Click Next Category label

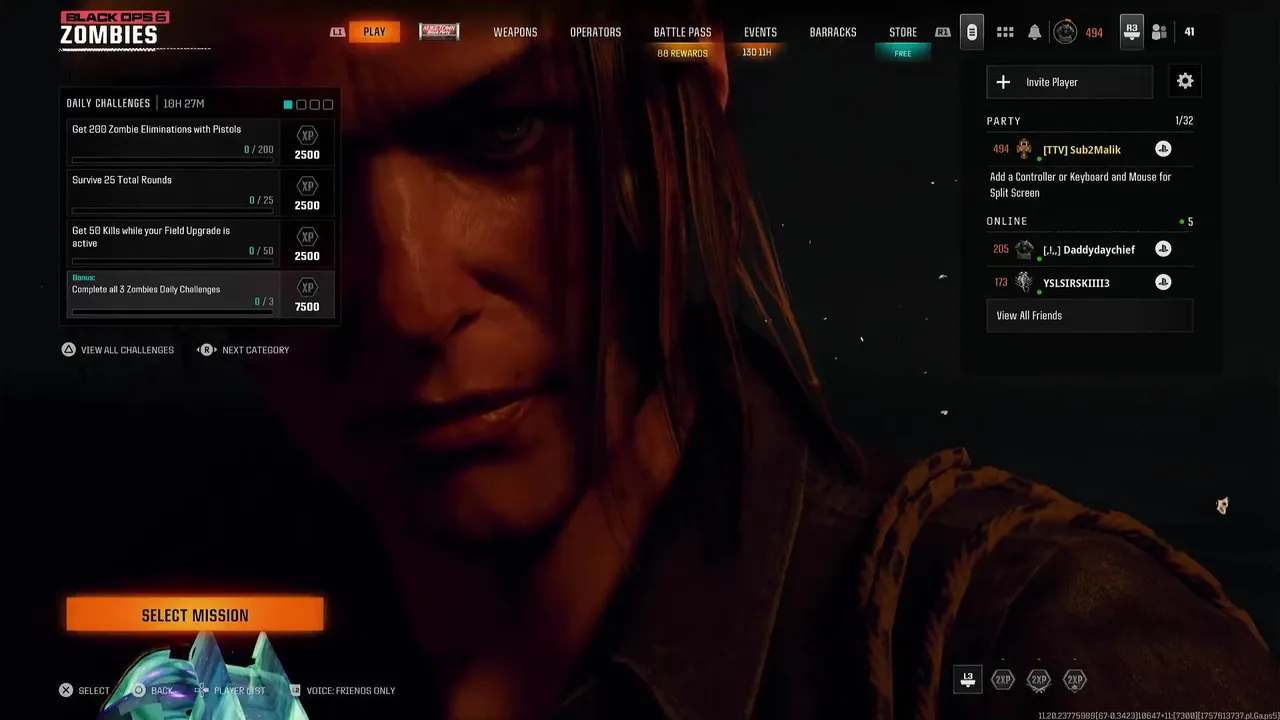click(256, 350)
